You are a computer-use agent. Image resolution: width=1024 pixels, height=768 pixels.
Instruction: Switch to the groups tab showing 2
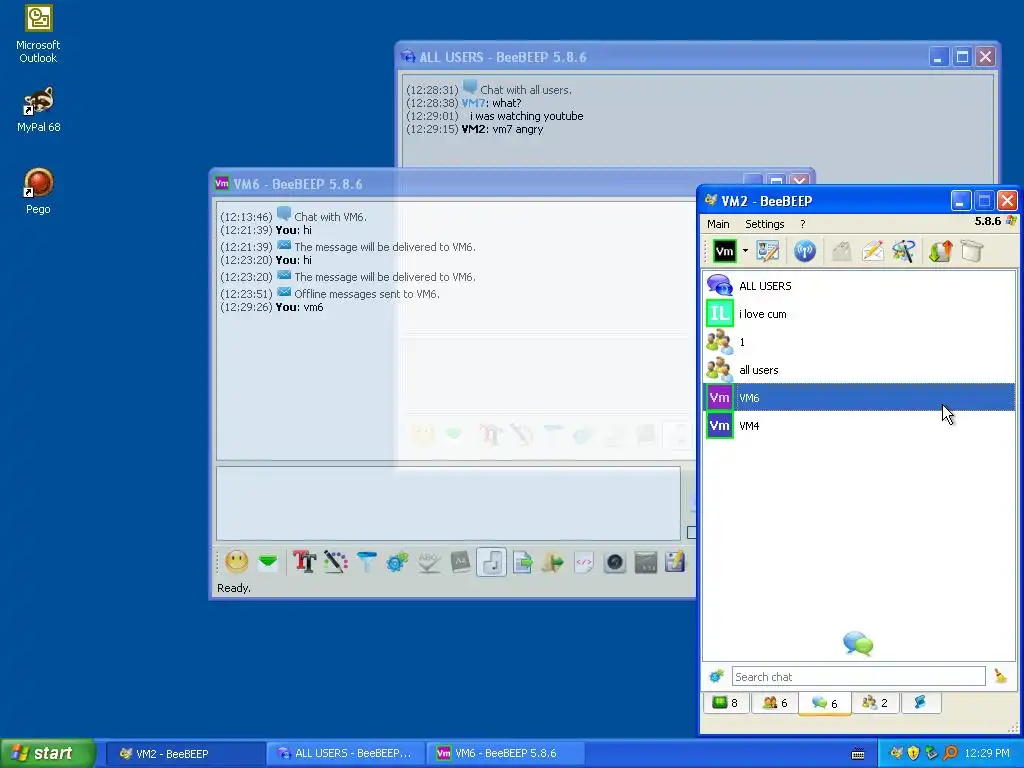coord(874,703)
